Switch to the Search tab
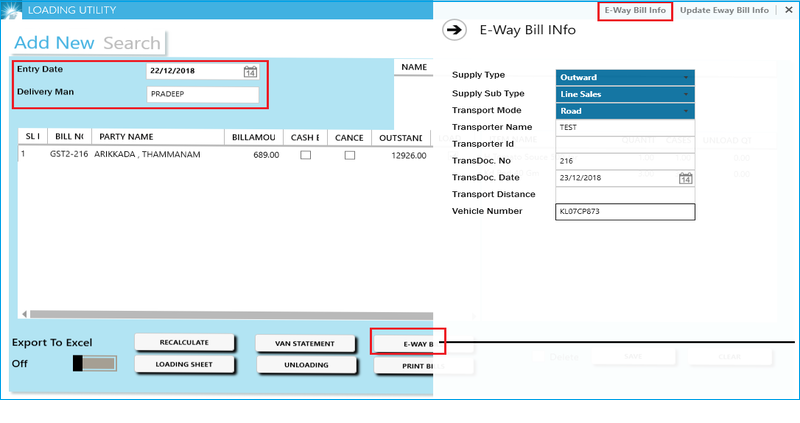 [132, 43]
